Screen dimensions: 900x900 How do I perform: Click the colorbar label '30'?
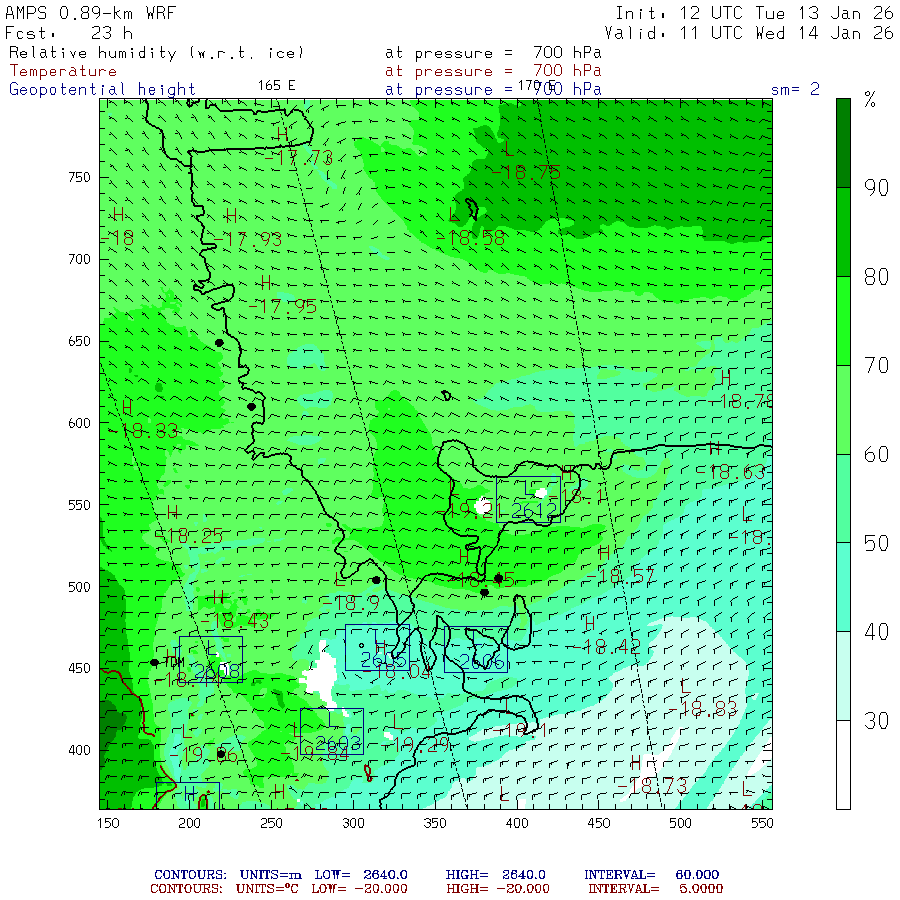[x=876, y=721]
